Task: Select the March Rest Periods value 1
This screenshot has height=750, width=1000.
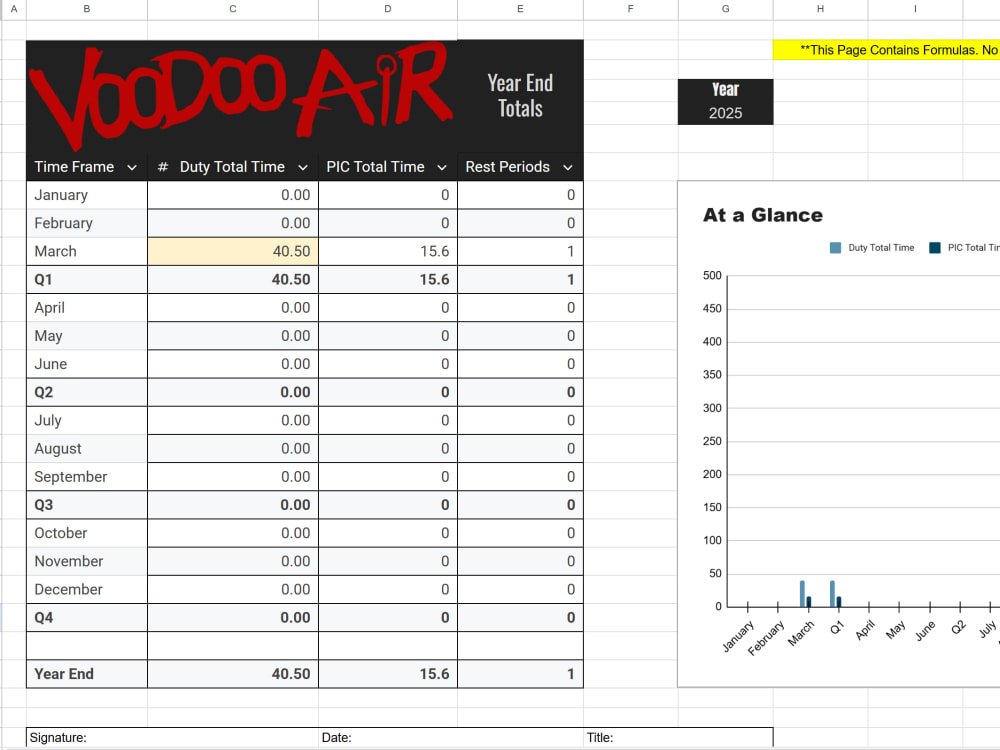Action: [x=520, y=251]
